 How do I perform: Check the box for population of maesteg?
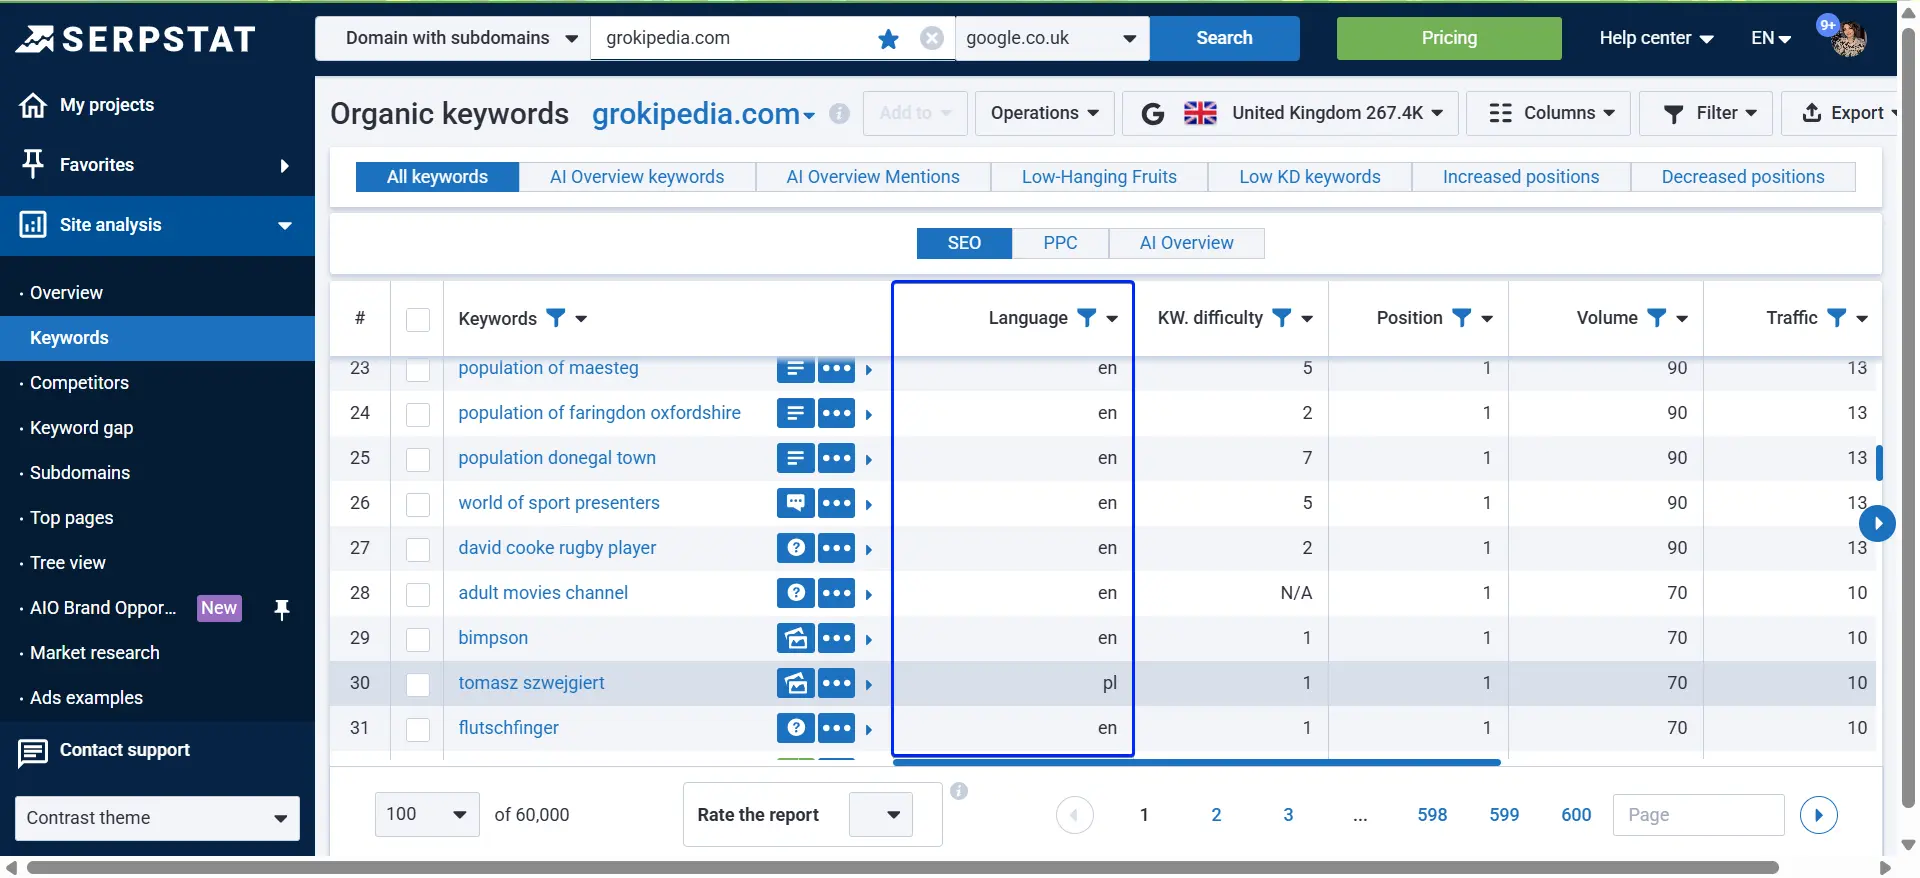[418, 370]
